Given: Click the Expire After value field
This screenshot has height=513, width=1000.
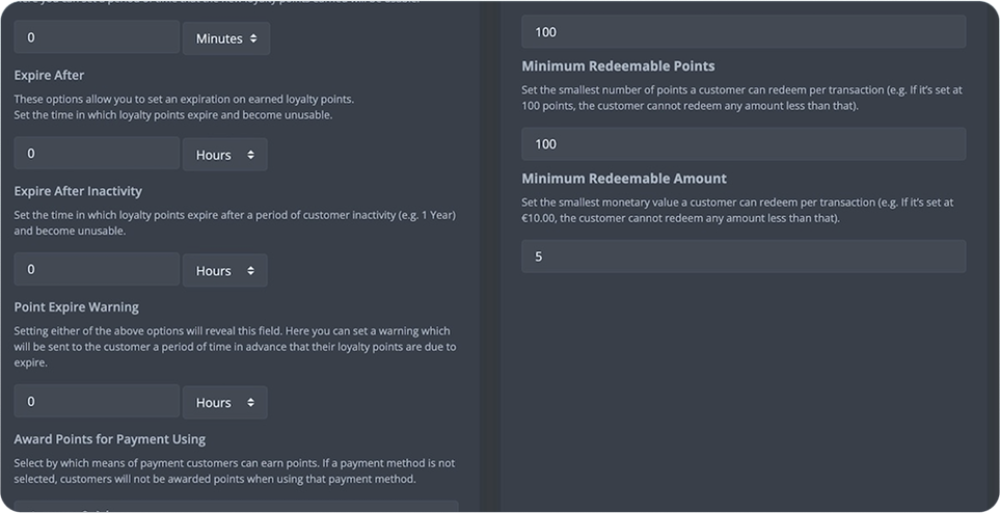Looking at the screenshot, I should pos(96,154).
